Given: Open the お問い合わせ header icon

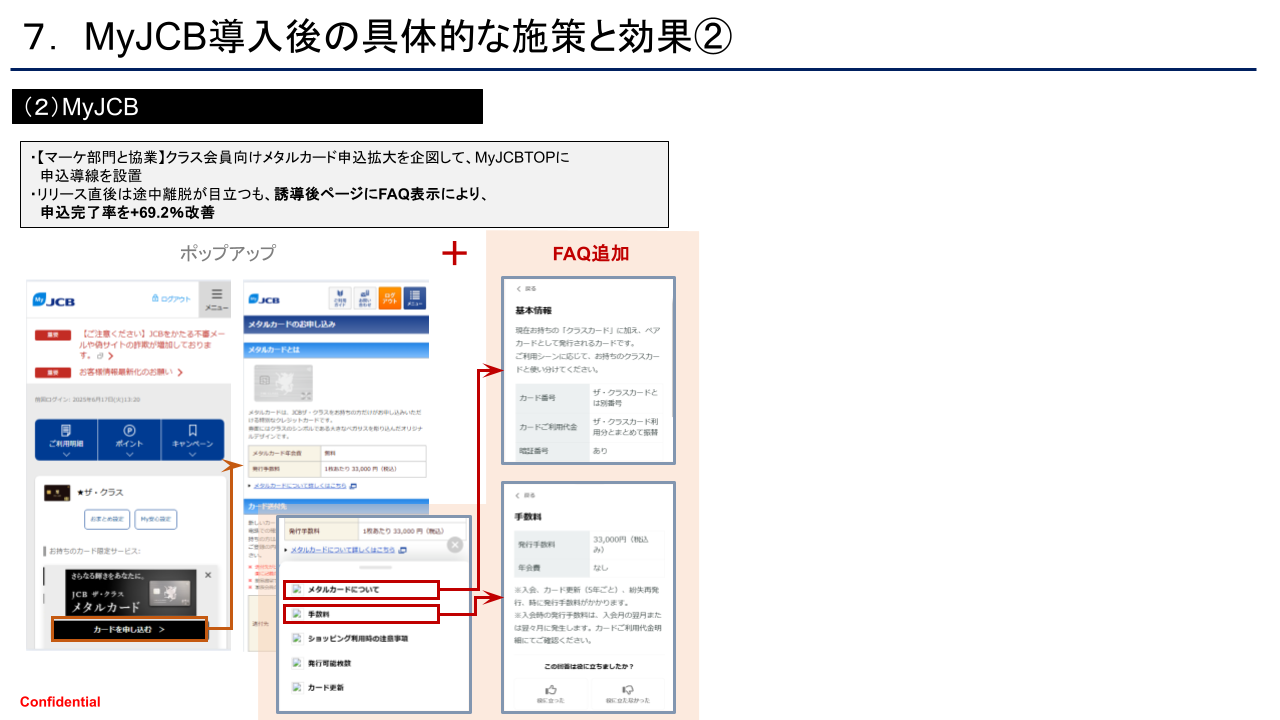Looking at the screenshot, I should tap(364, 298).
